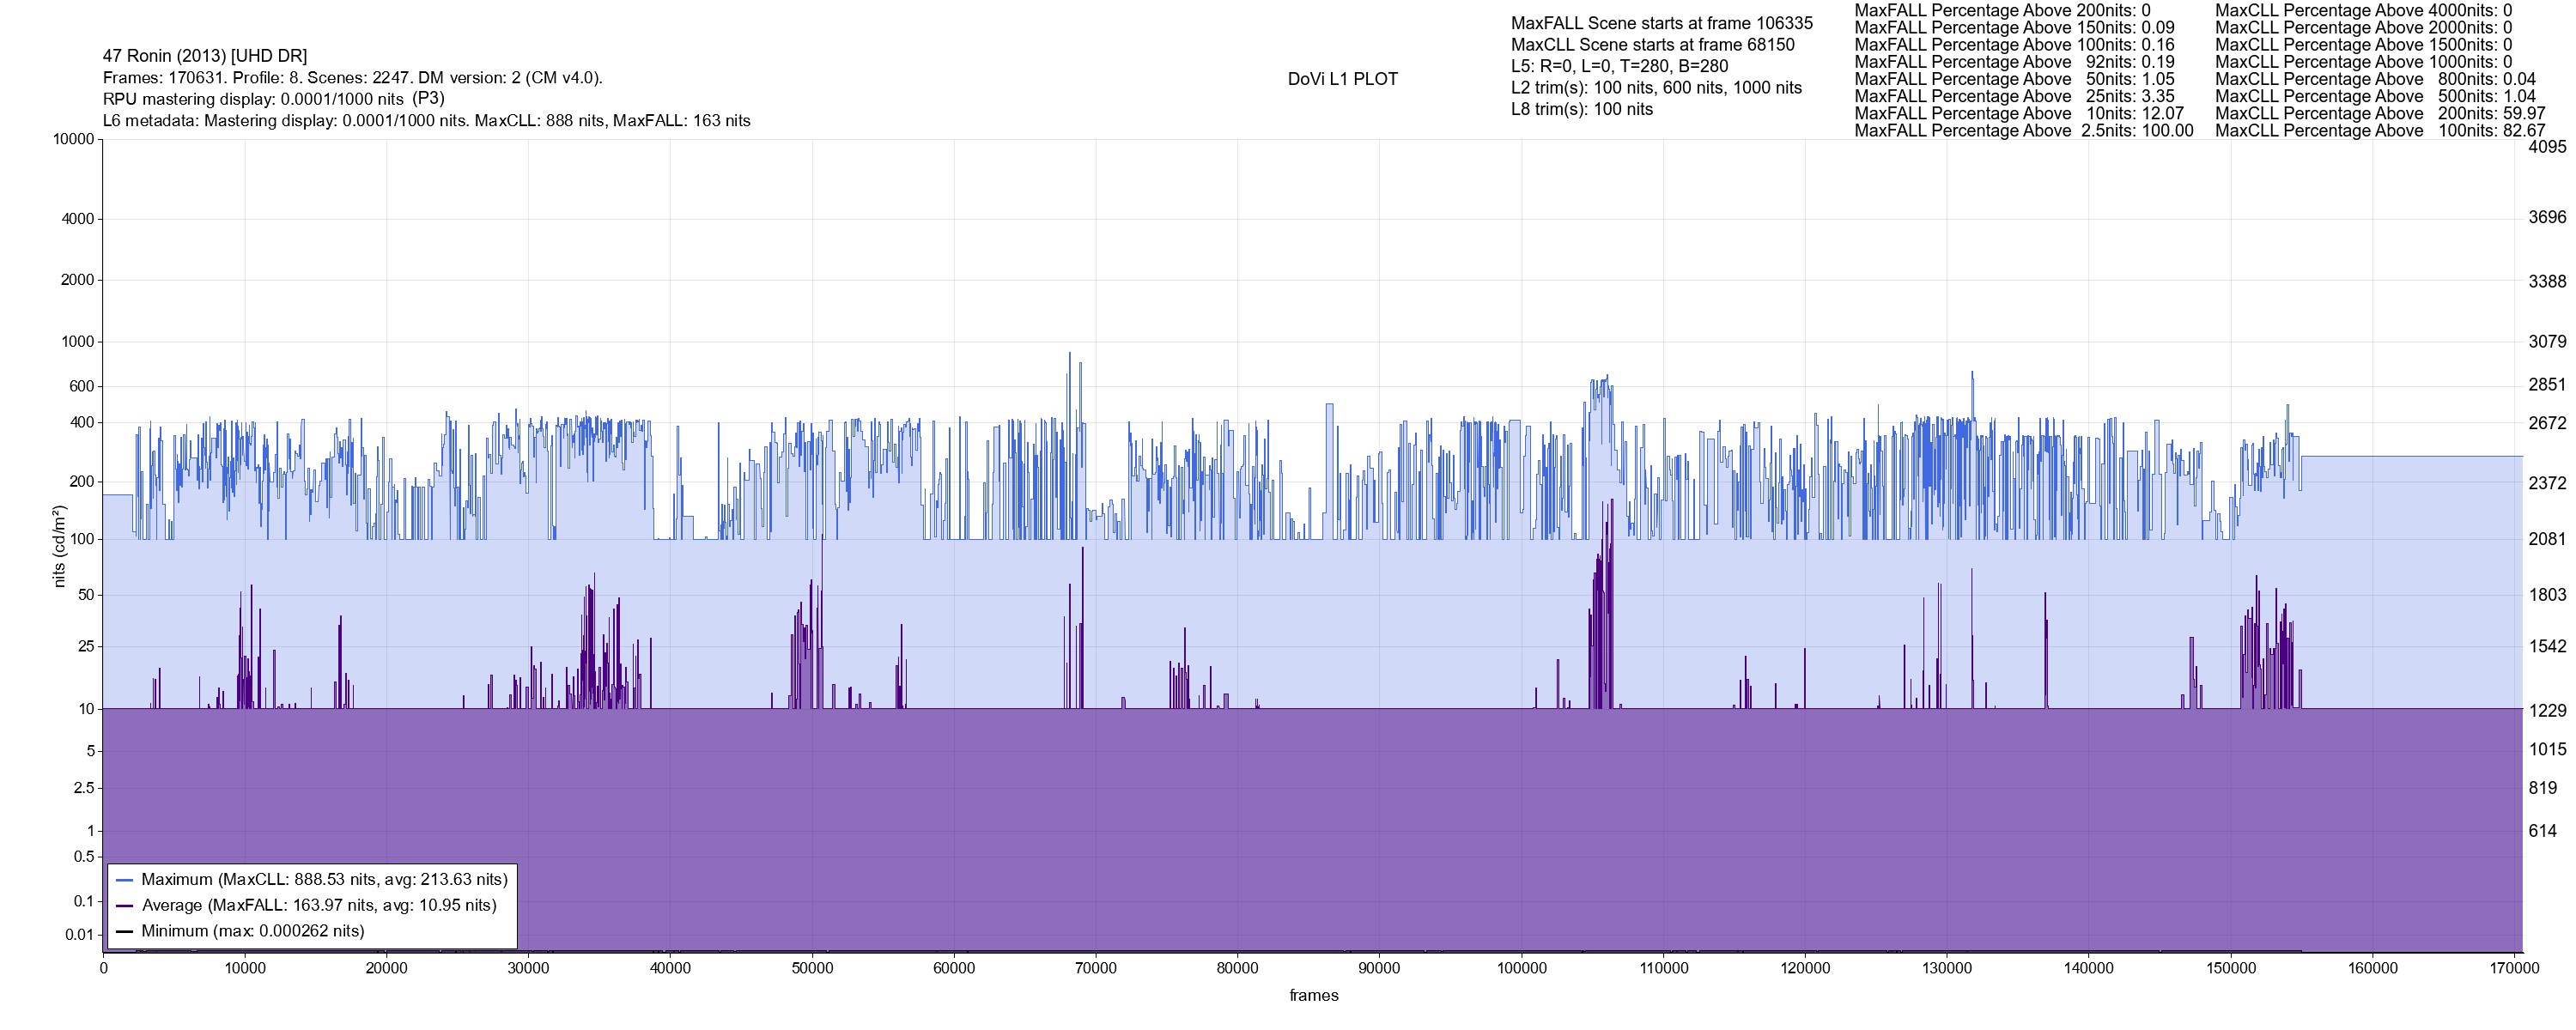Viewport: 2576px width, 1030px height.
Task: Click the DoVi L1 PLOT title
Action: pos(1342,79)
